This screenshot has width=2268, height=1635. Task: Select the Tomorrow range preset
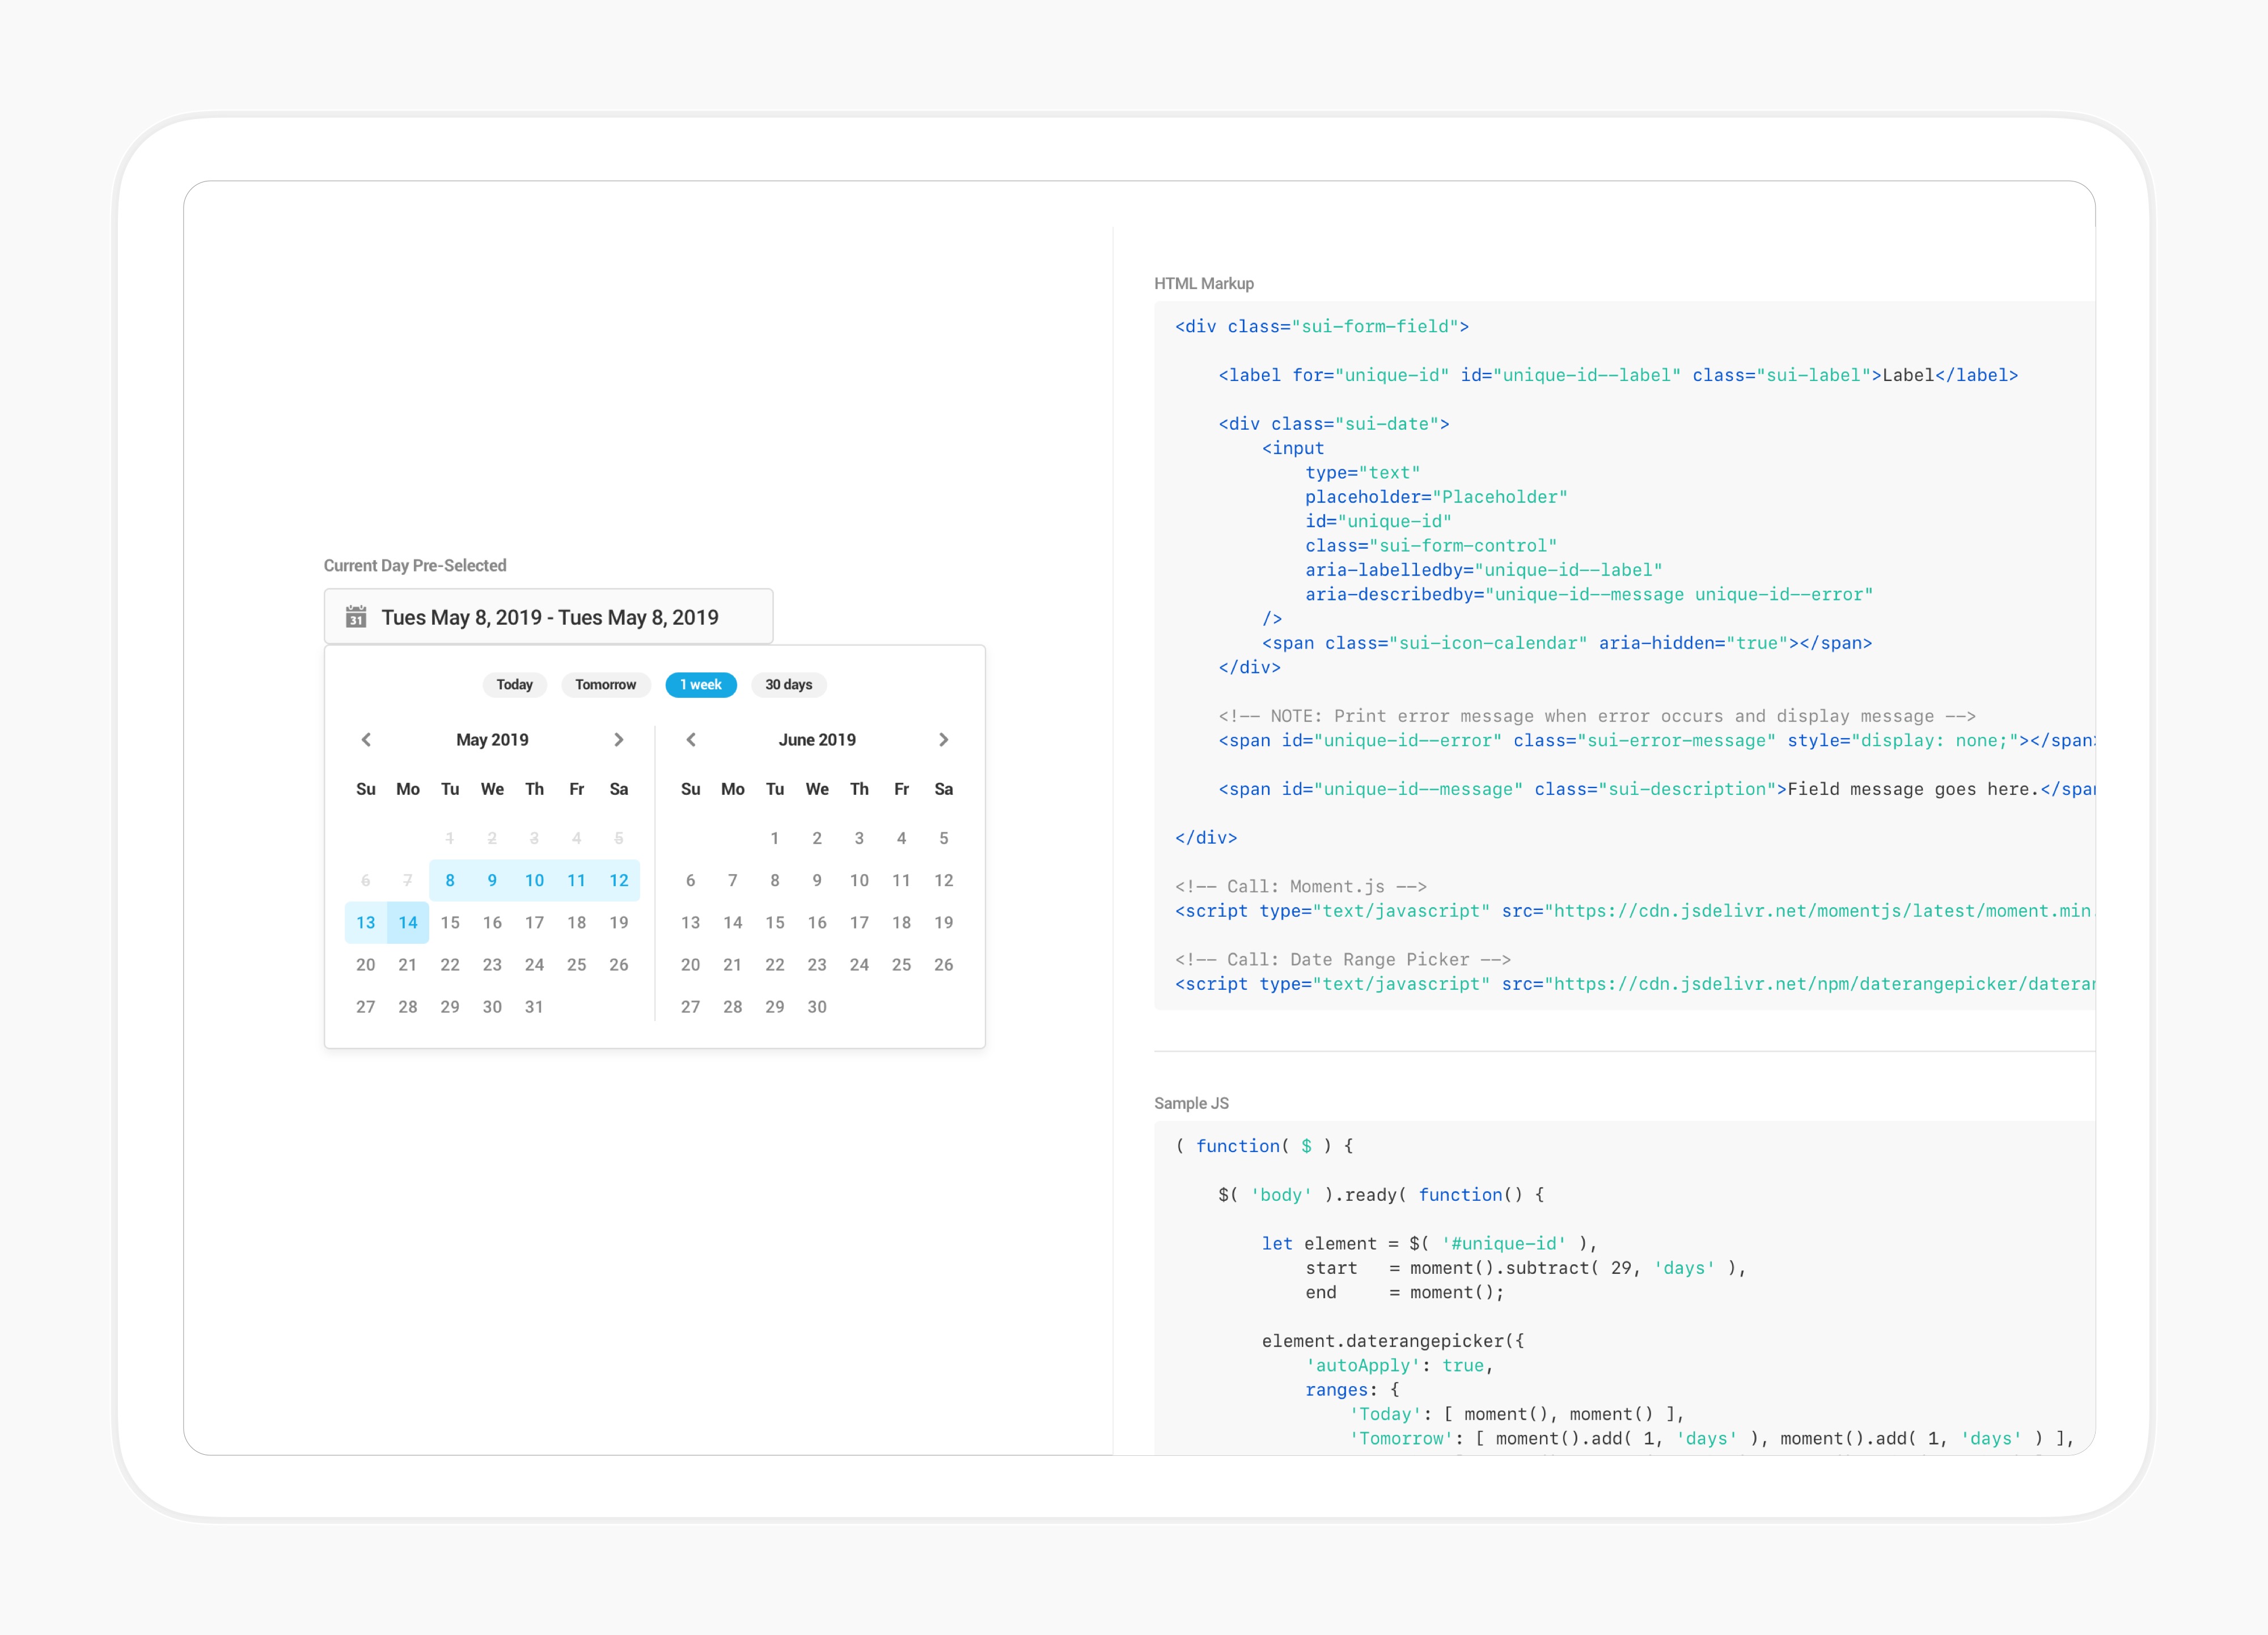pos(606,685)
